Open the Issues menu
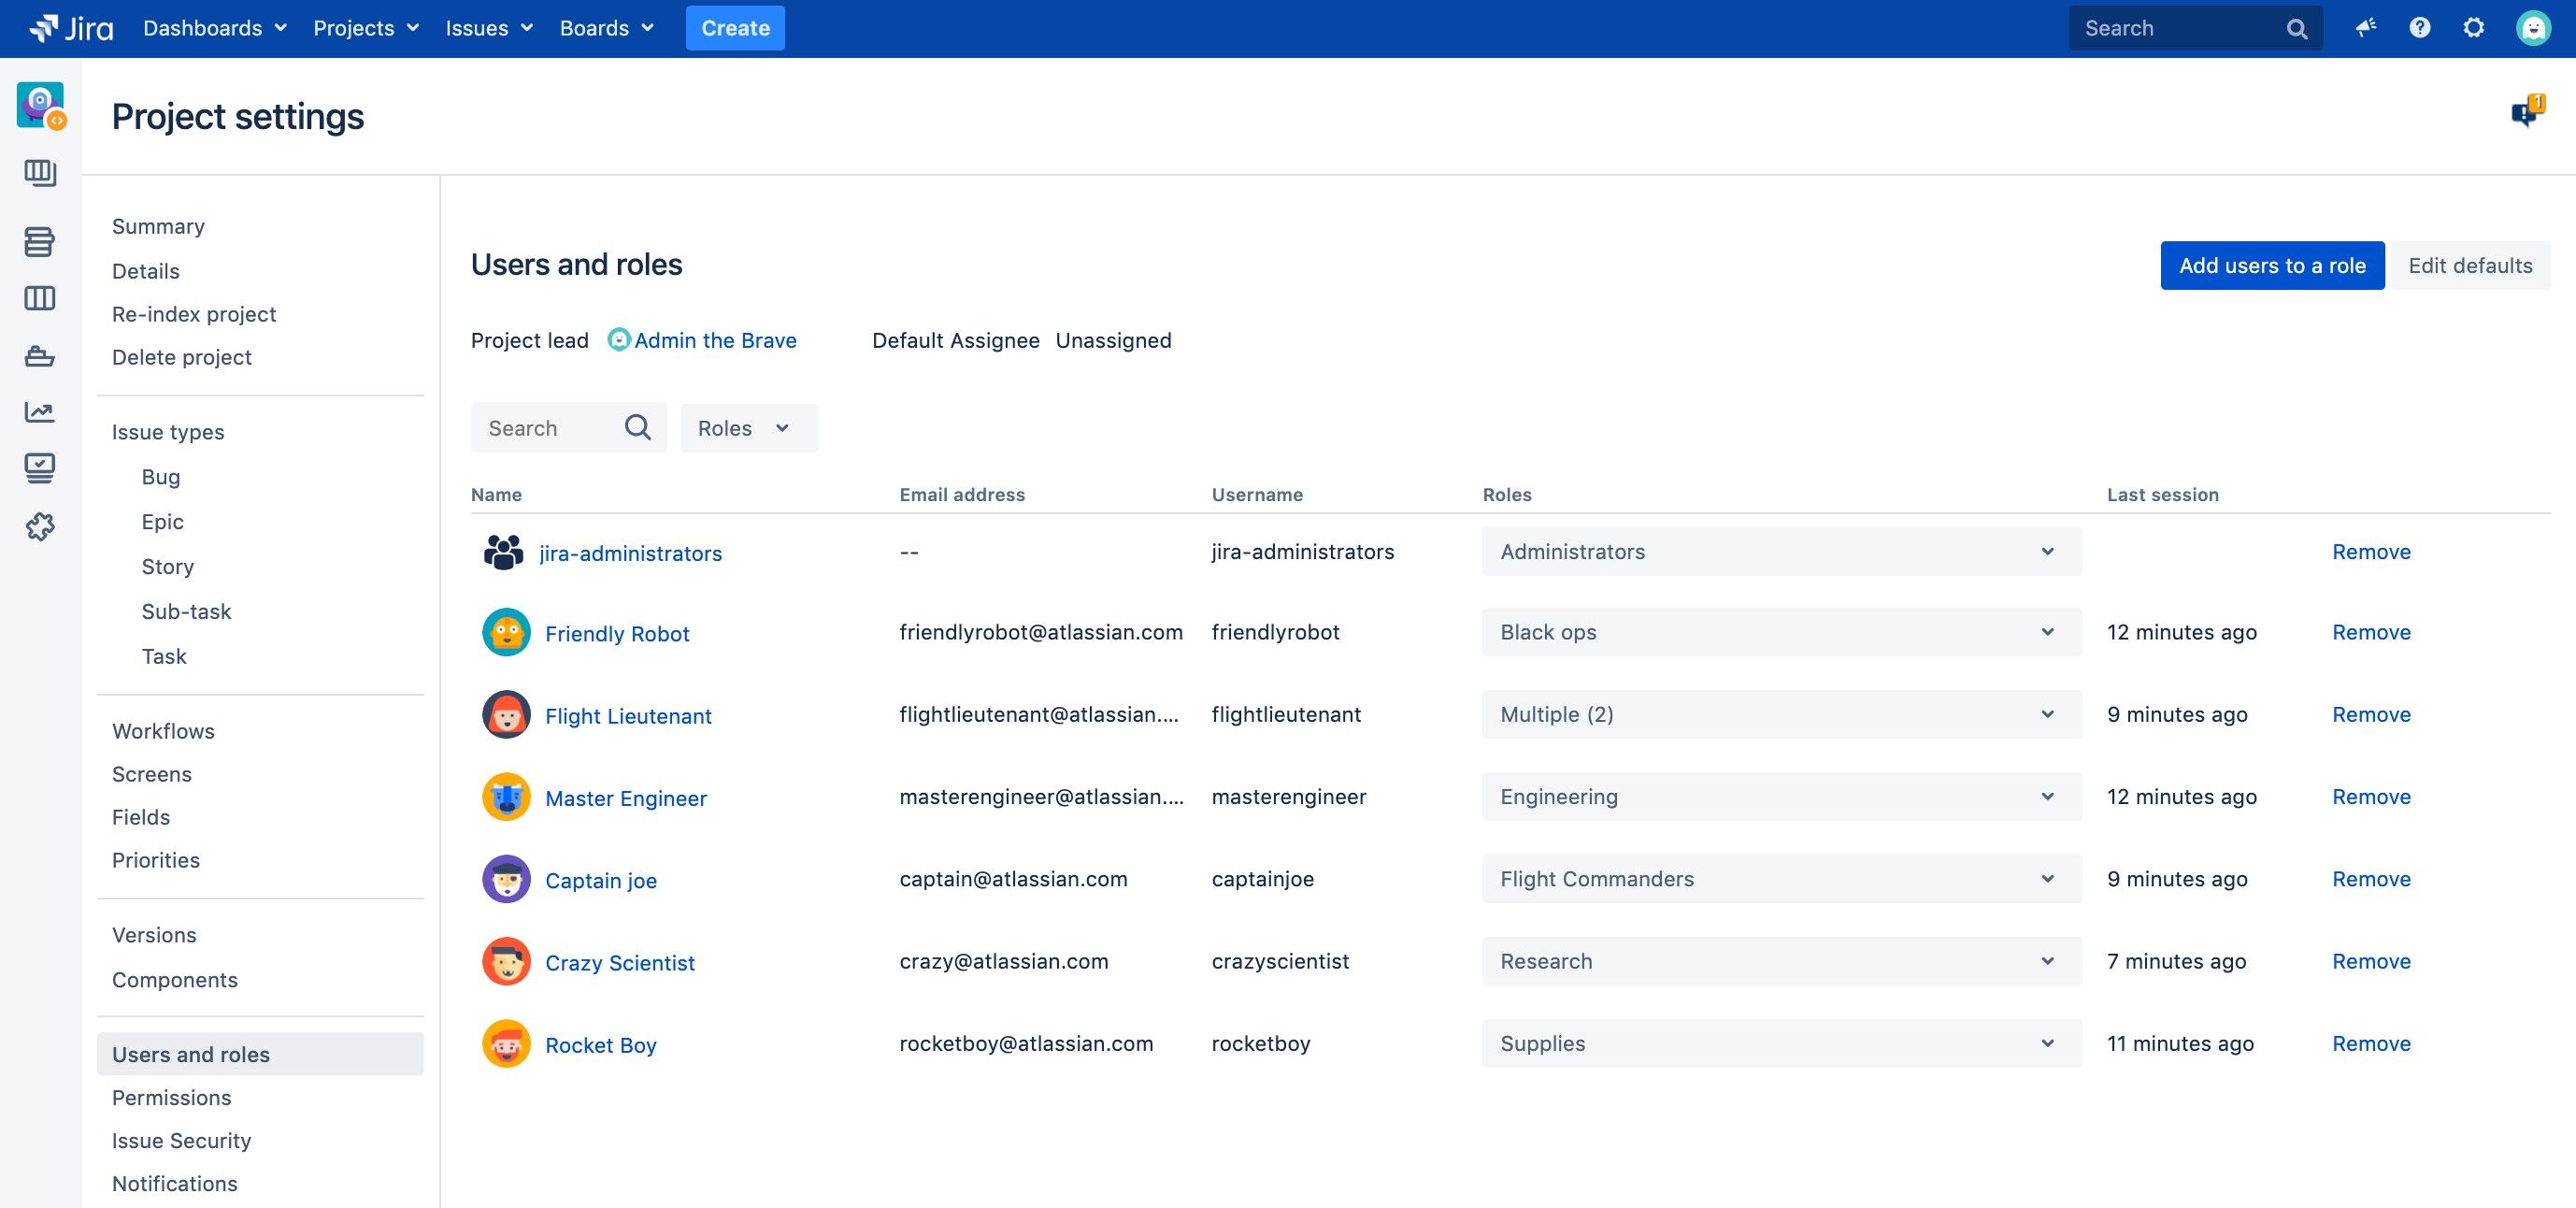Image resolution: width=2576 pixels, height=1208 pixels. pos(489,28)
